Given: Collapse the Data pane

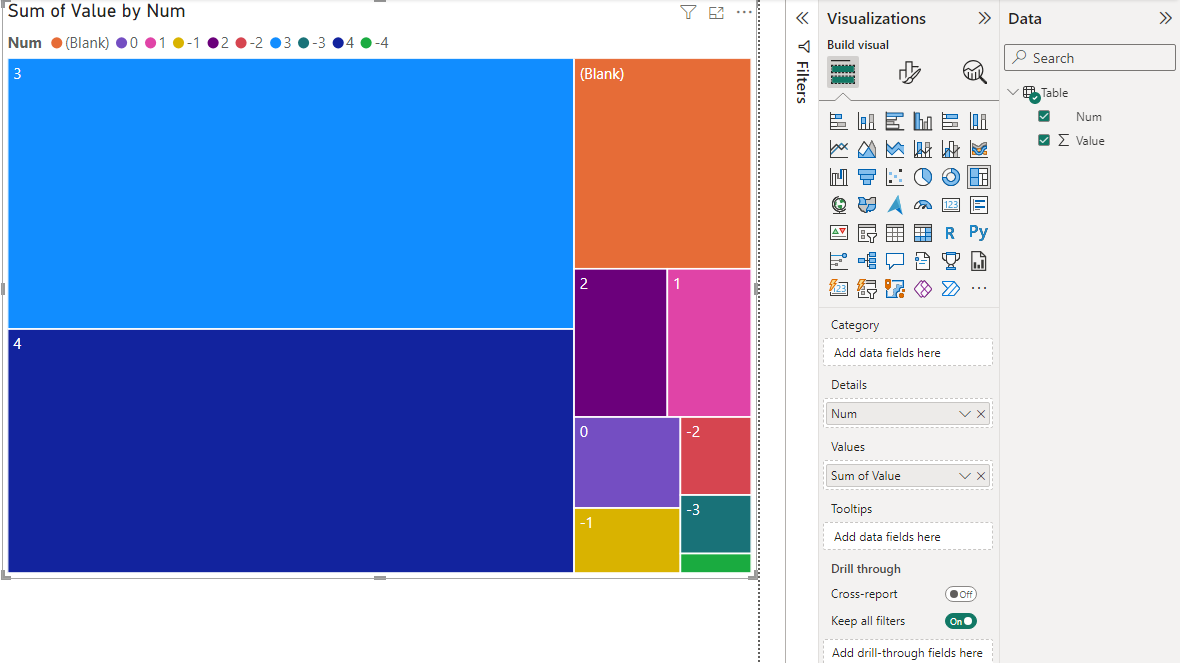Looking at the screenshot, I should click(x=1166, y=18).
